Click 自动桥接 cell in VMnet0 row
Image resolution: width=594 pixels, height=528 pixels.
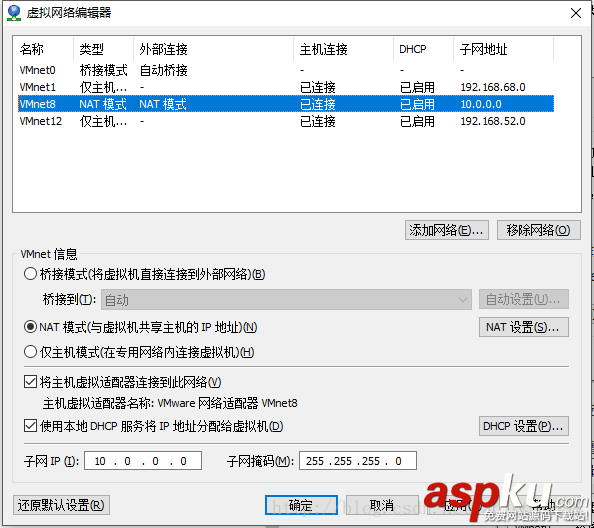tap(164, 70)
